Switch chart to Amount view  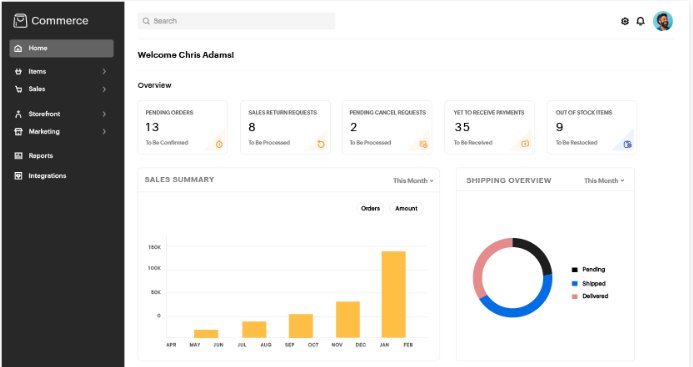tap(406, 208)
